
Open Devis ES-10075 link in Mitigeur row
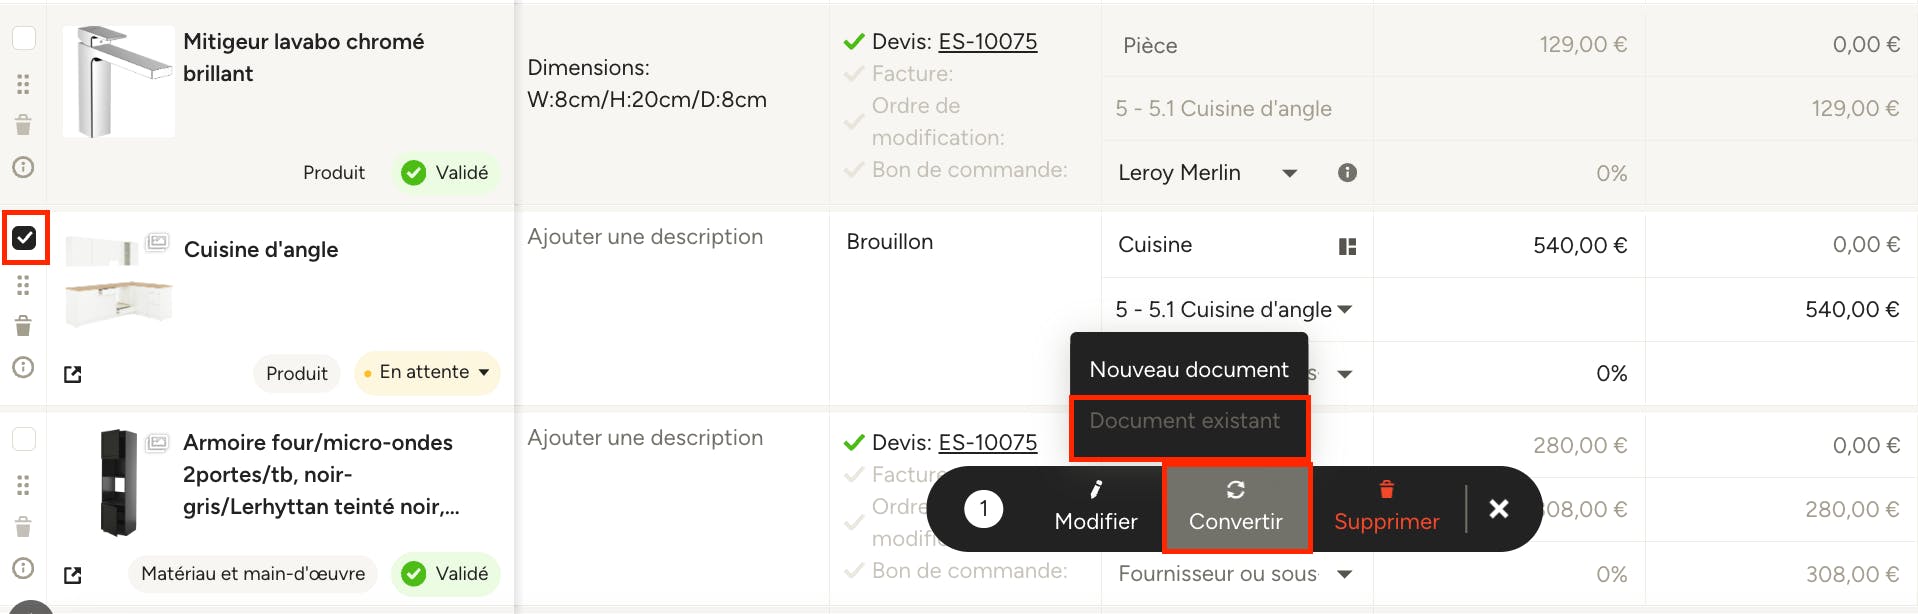pos(988,42)
